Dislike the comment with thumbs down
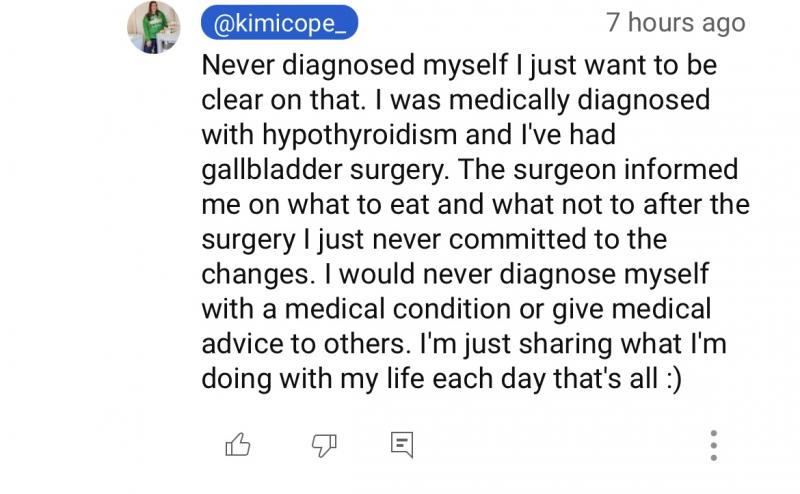This screenshot has height=494, width=800. tap(324, 445)
